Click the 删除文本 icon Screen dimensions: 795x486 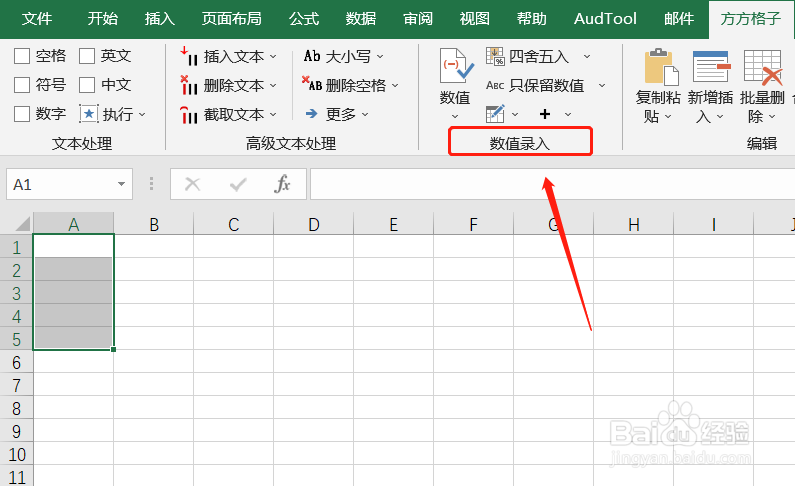[189, 85]
